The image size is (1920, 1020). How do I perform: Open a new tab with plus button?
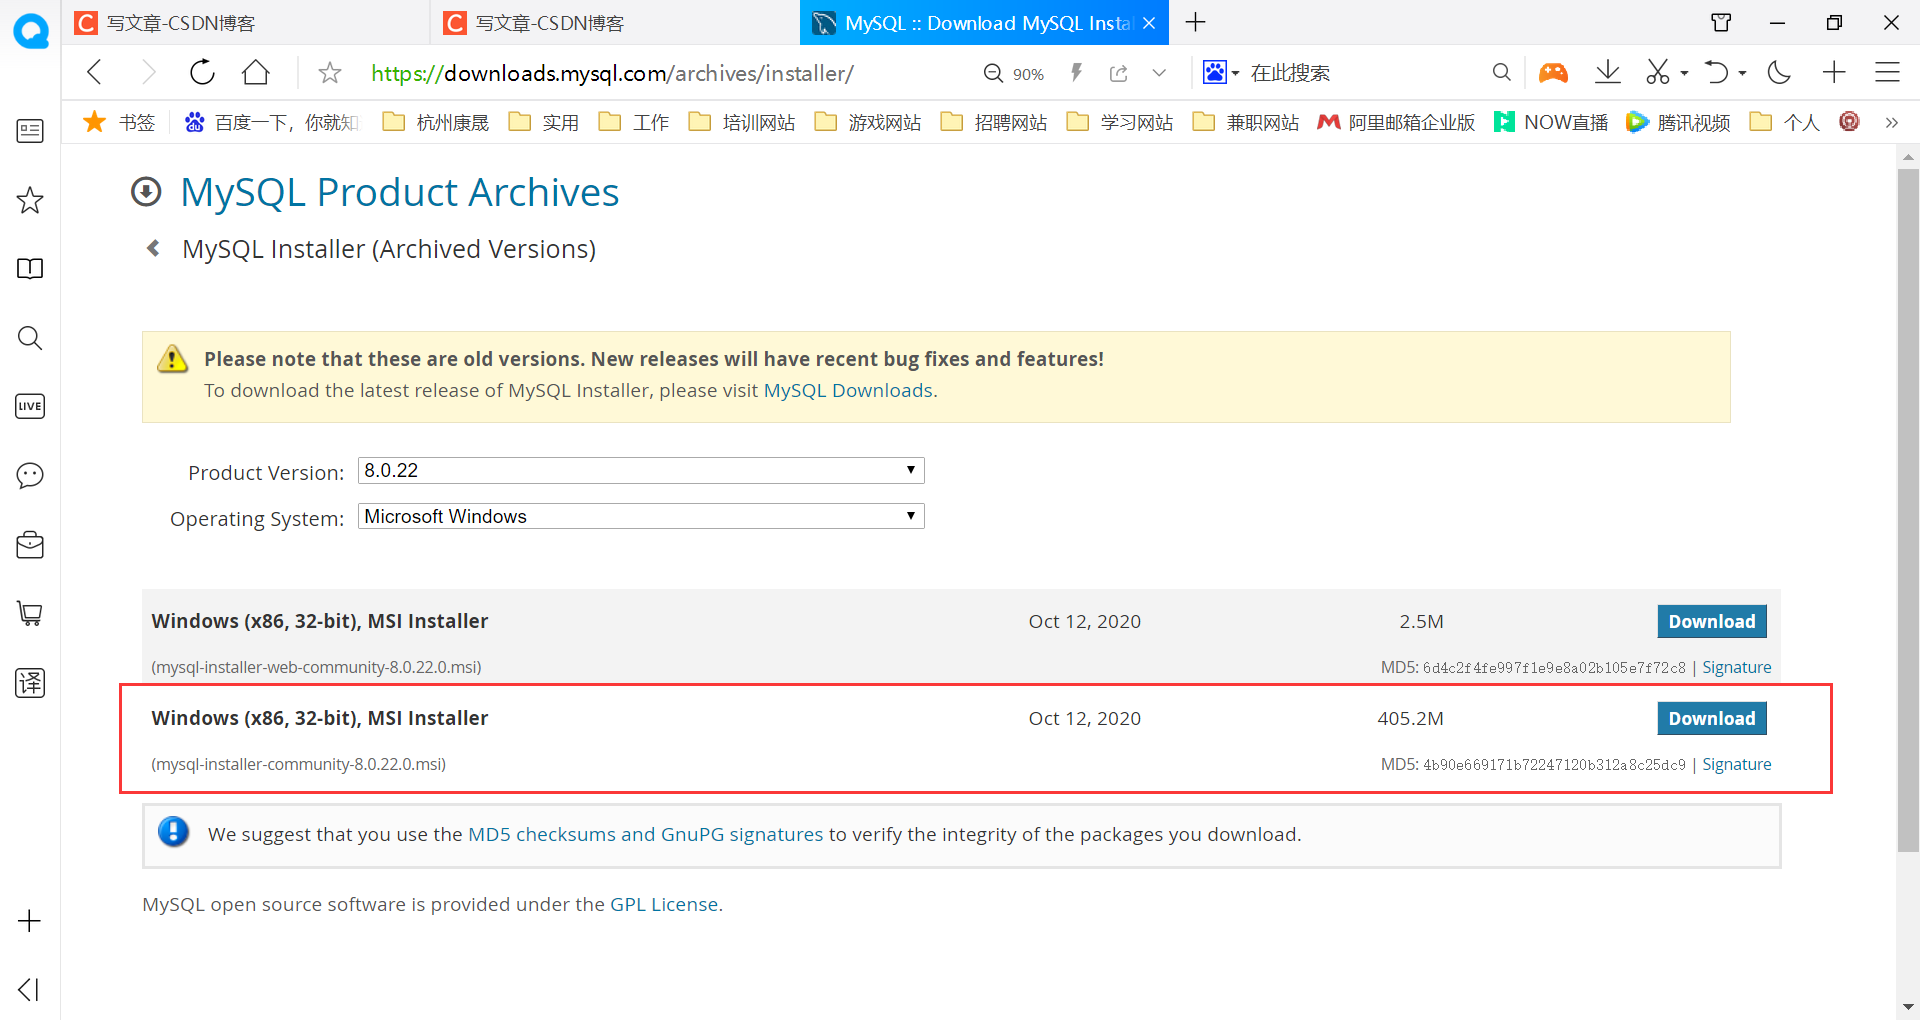coord(1195,22)
